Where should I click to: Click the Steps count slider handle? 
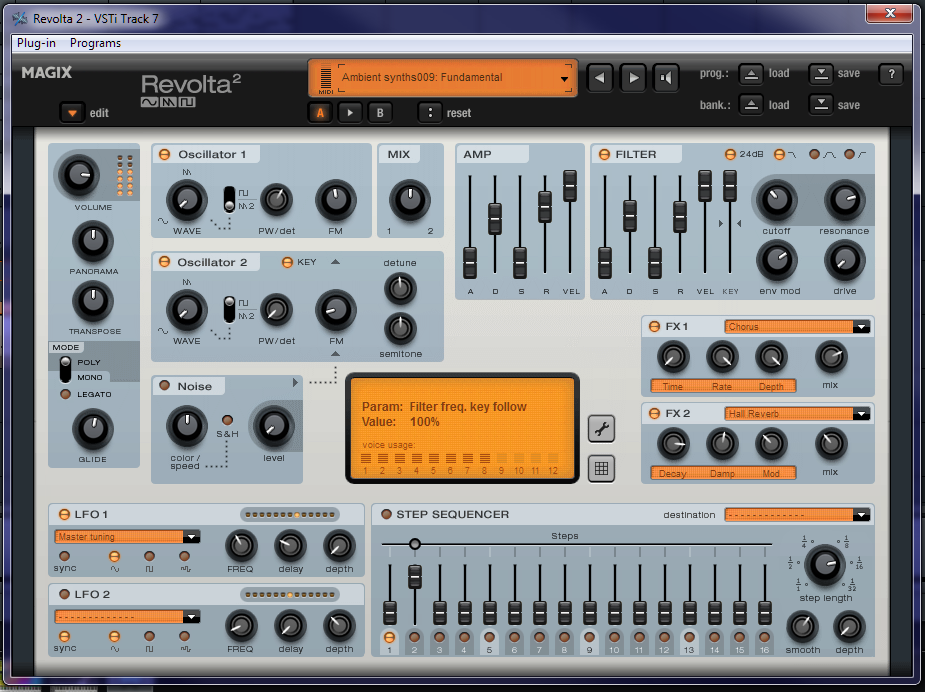point(415,544)
